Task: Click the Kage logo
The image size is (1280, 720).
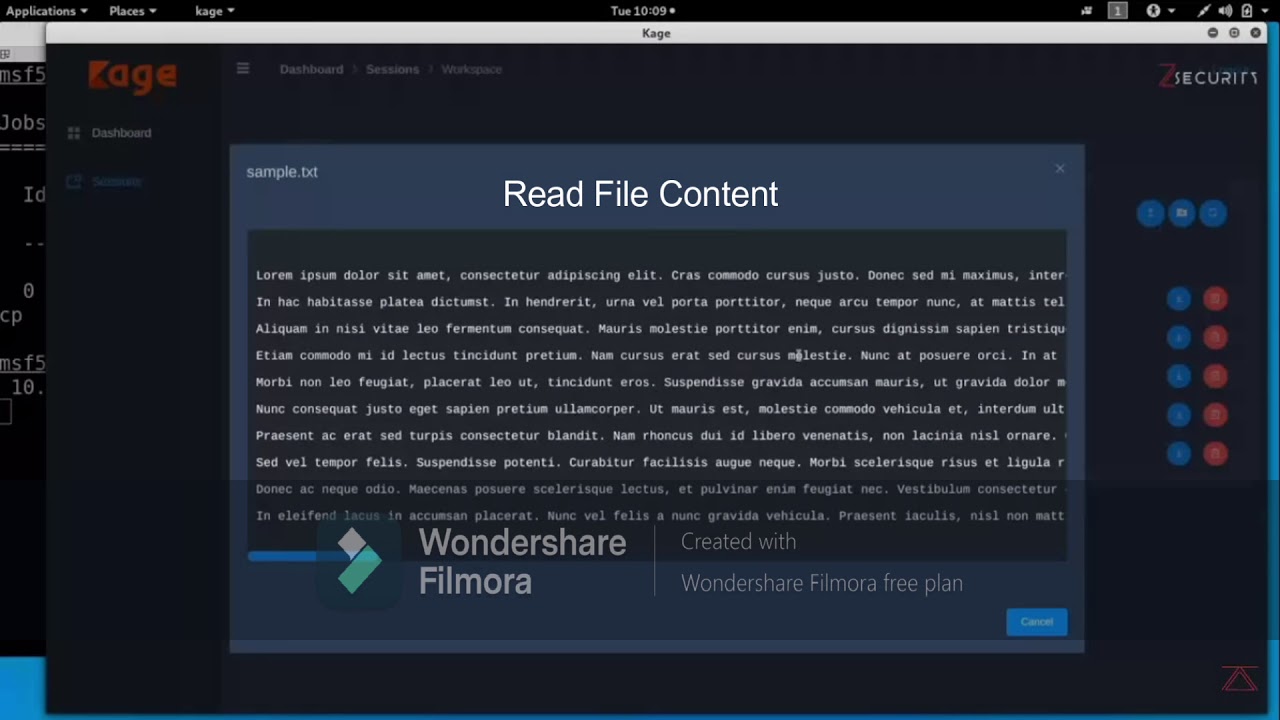Action: click(132, 76)
